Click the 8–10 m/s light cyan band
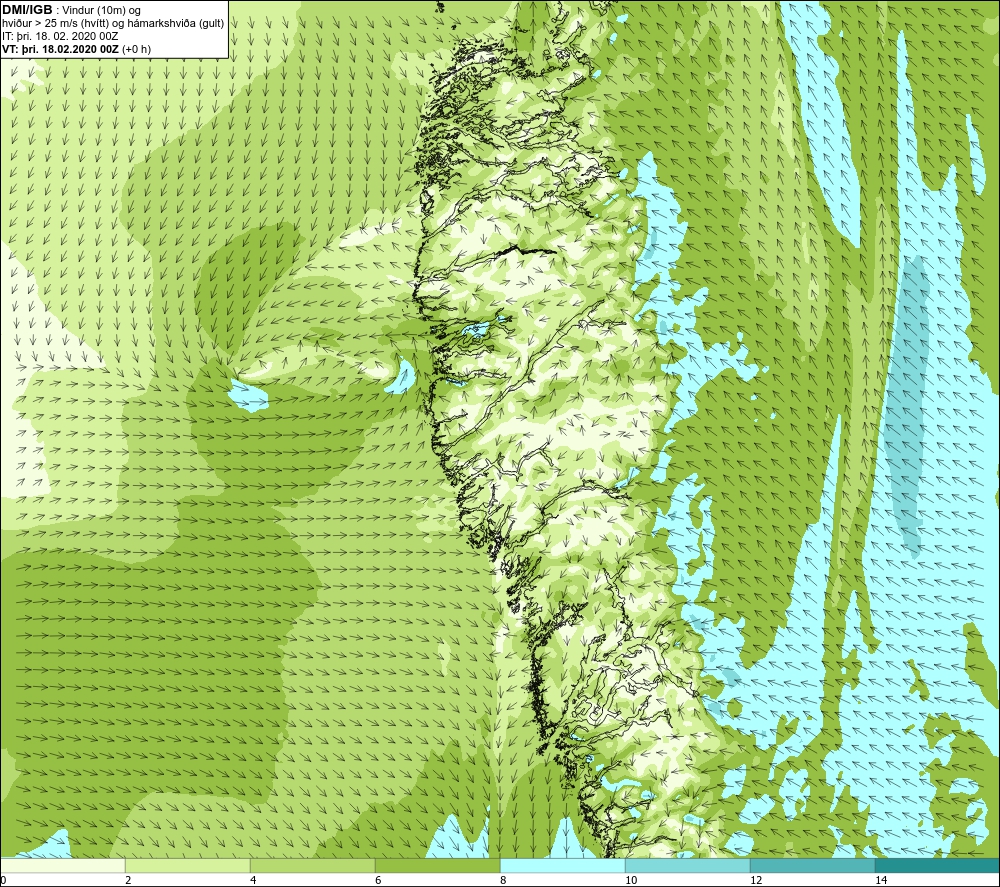1000x887 pixels. pyautogui.click(x=562, y=865)
